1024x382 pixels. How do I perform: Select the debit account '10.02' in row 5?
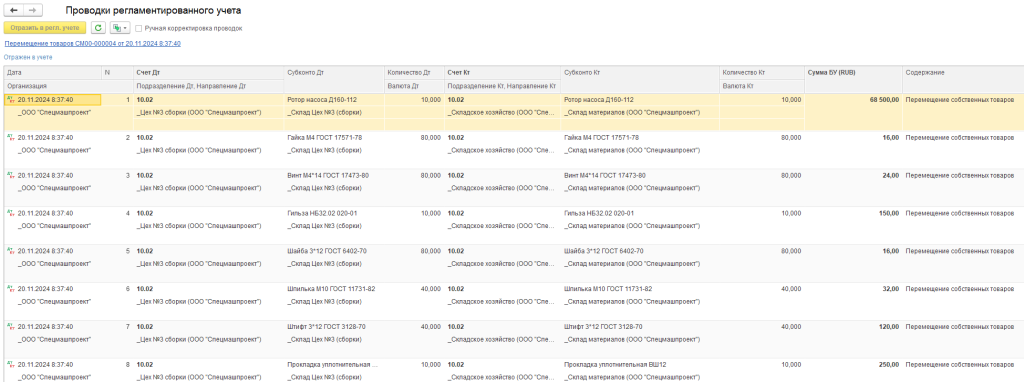[208, 251]
